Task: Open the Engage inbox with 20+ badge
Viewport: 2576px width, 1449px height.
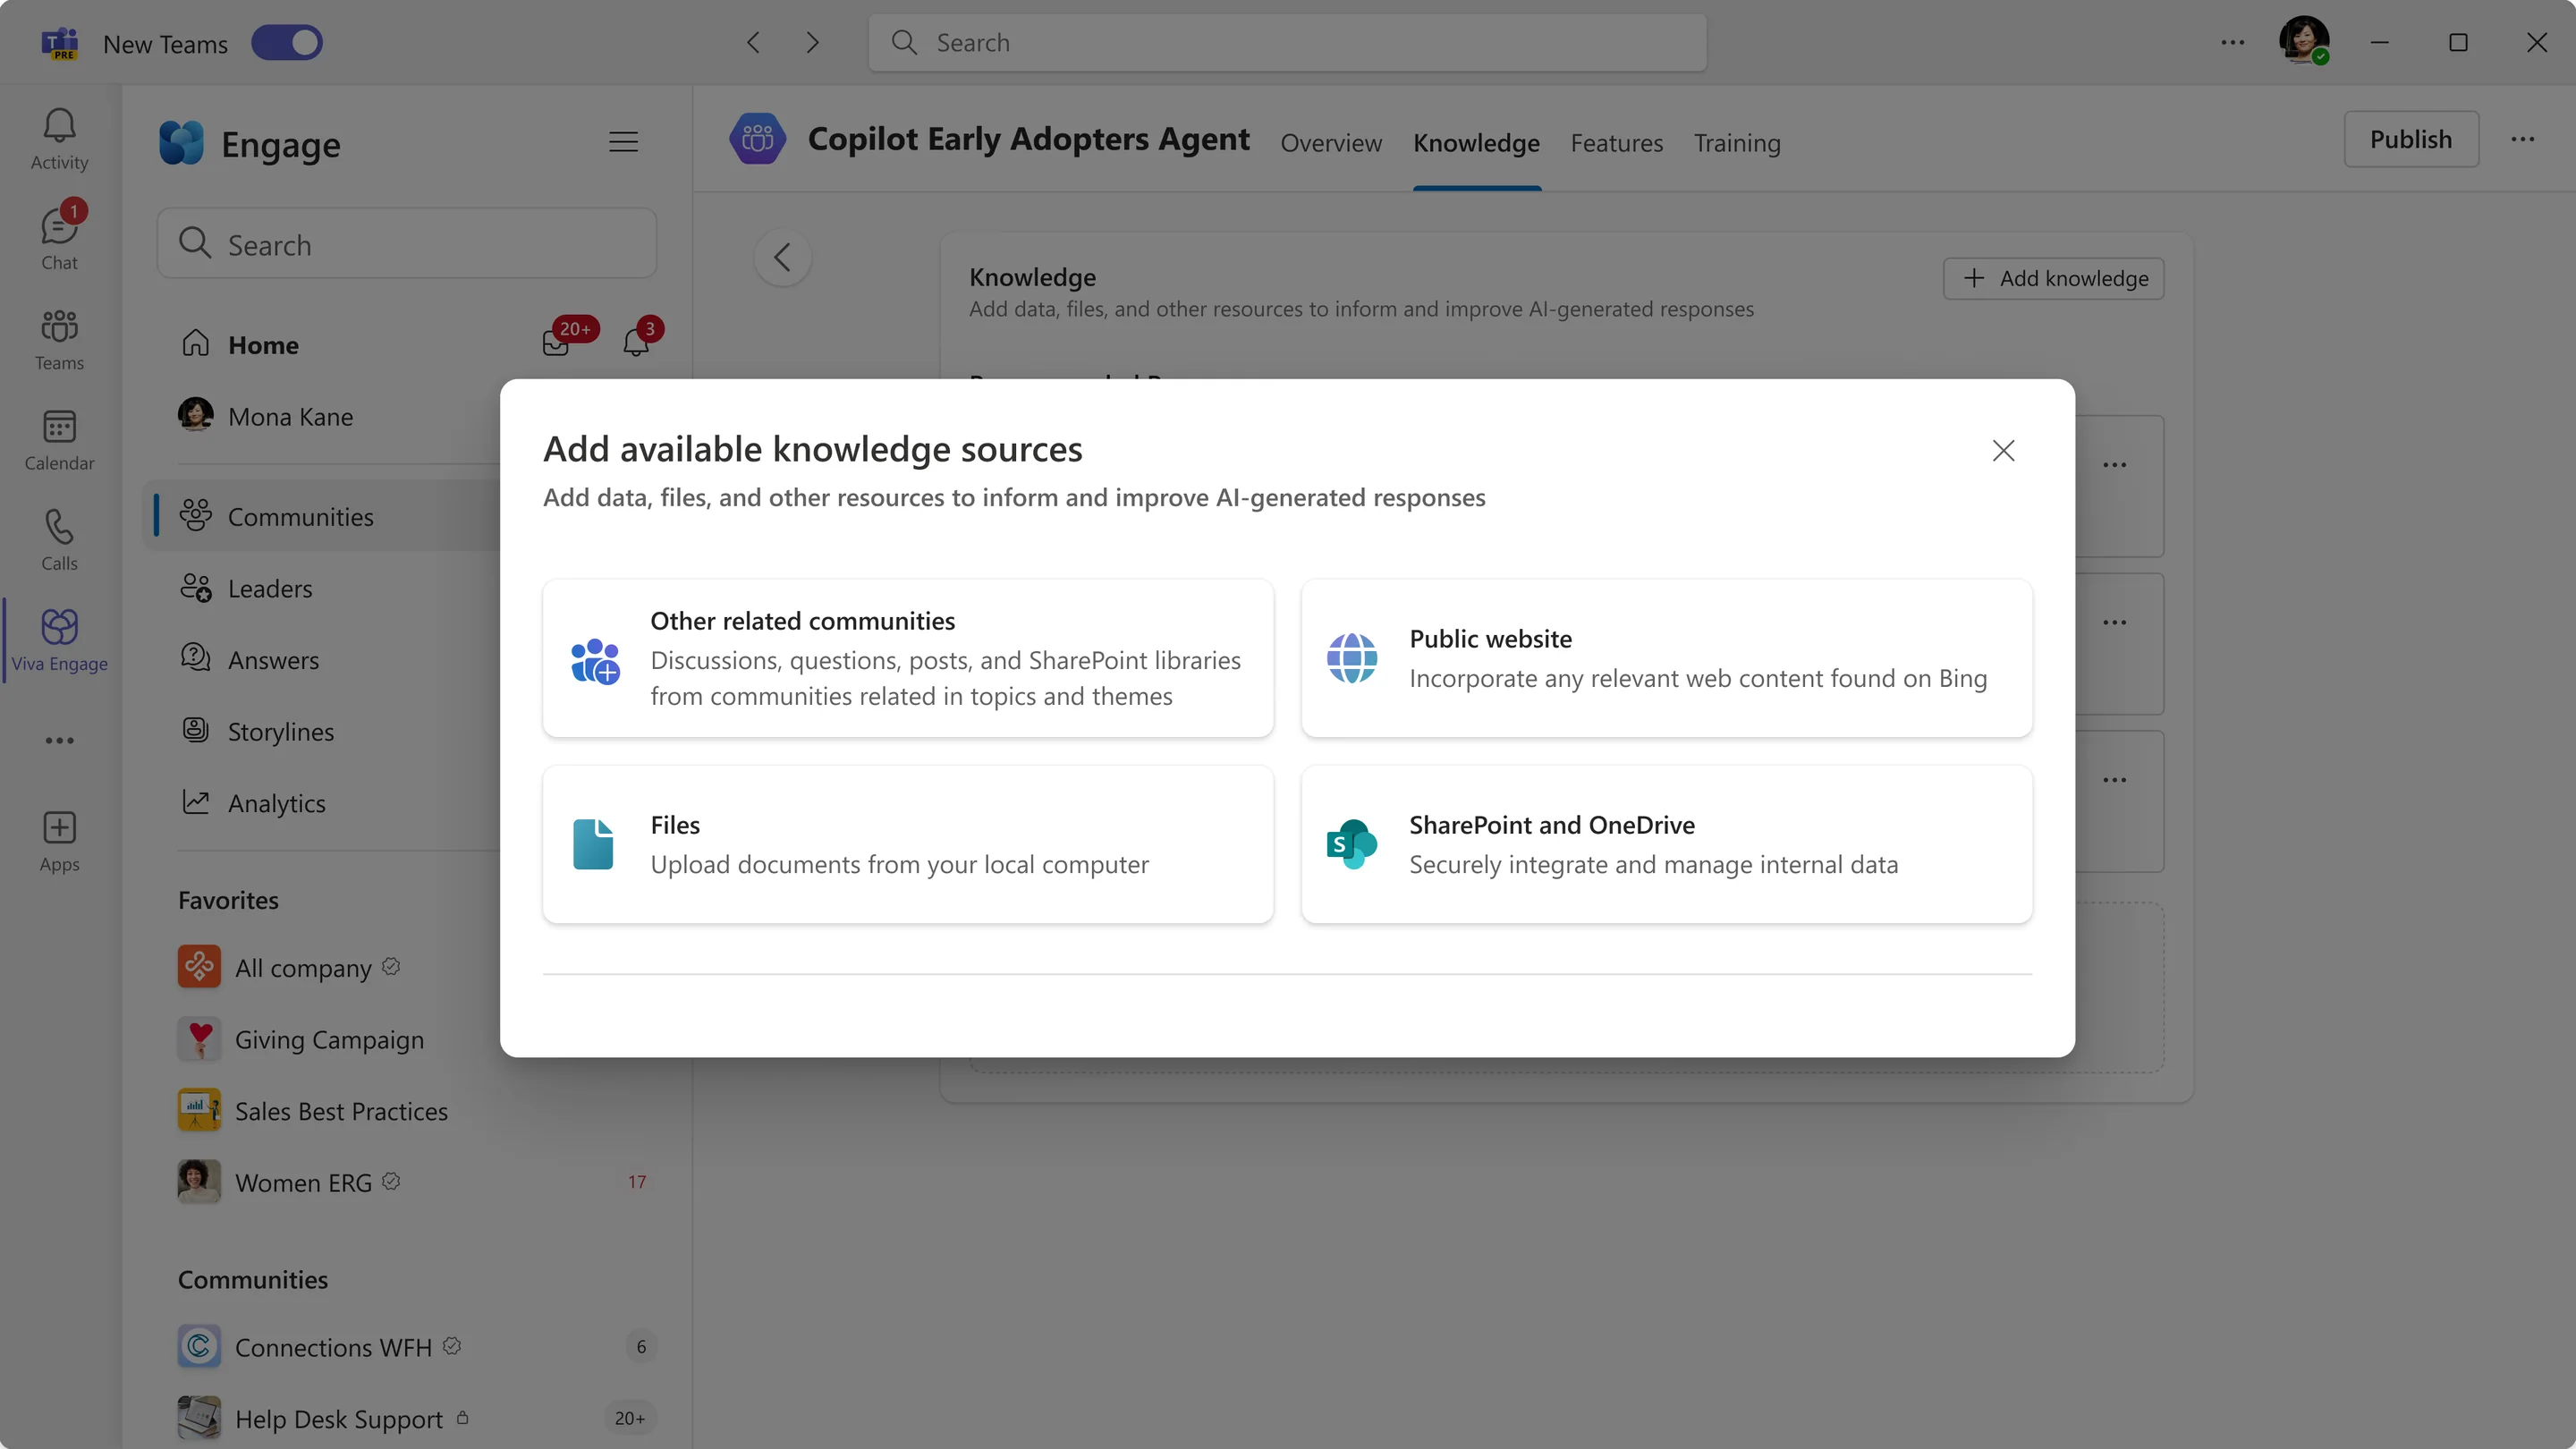Action: point(556,344)
